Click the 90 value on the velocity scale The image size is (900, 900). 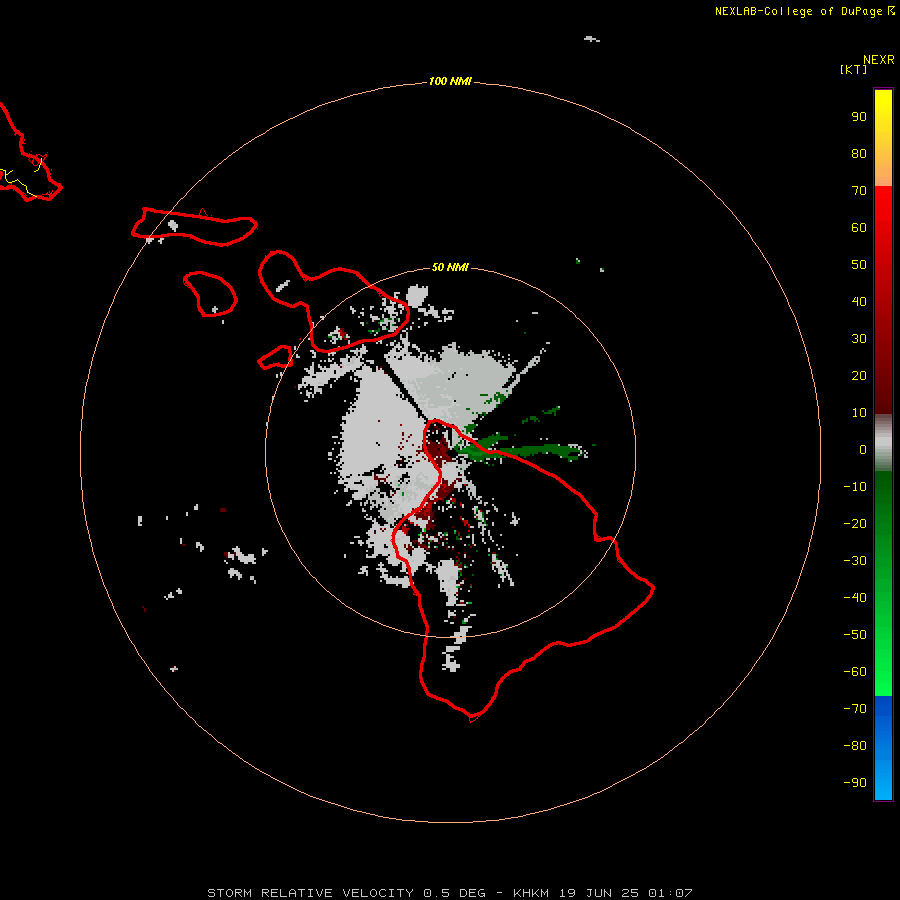859,117
